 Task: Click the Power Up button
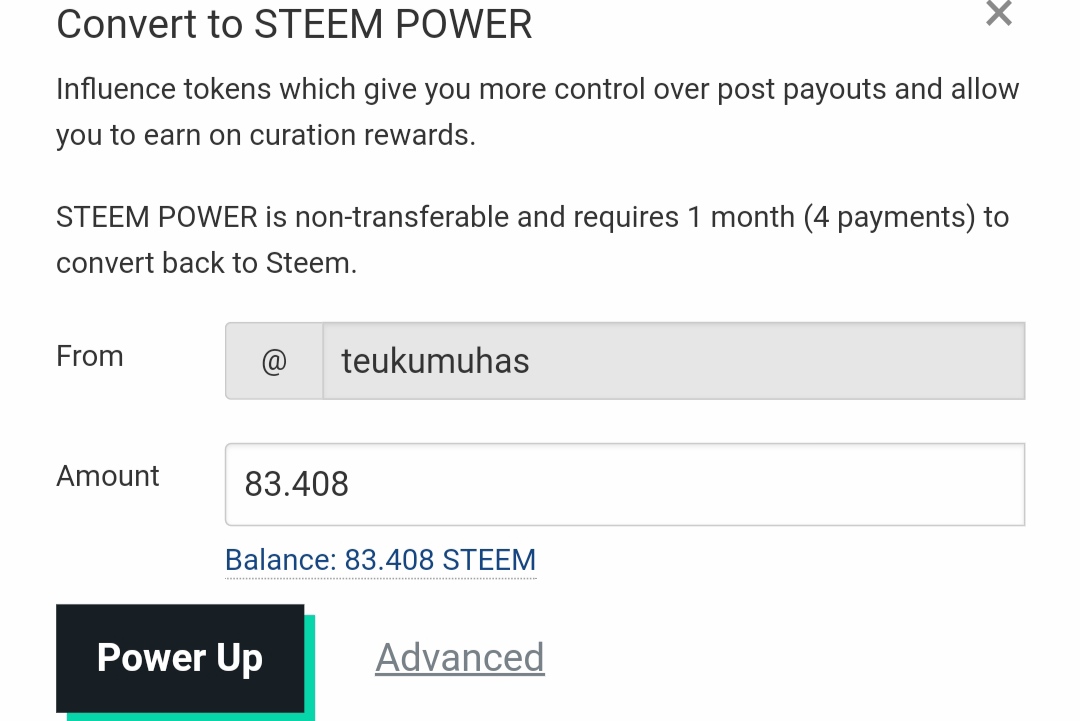180,658
